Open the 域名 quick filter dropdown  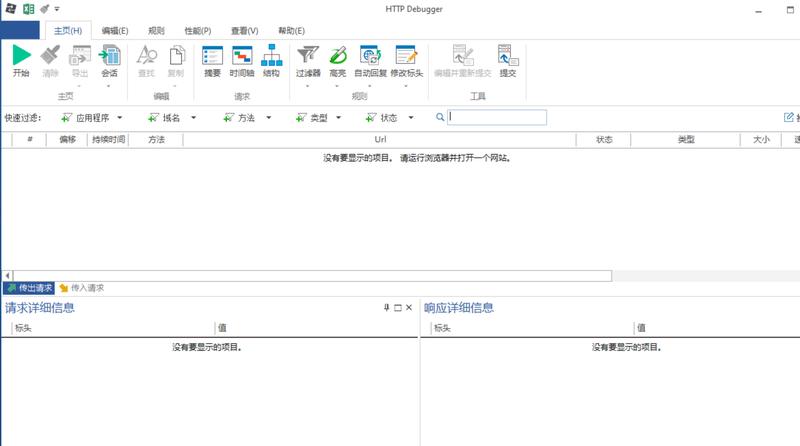click(193, 118)
